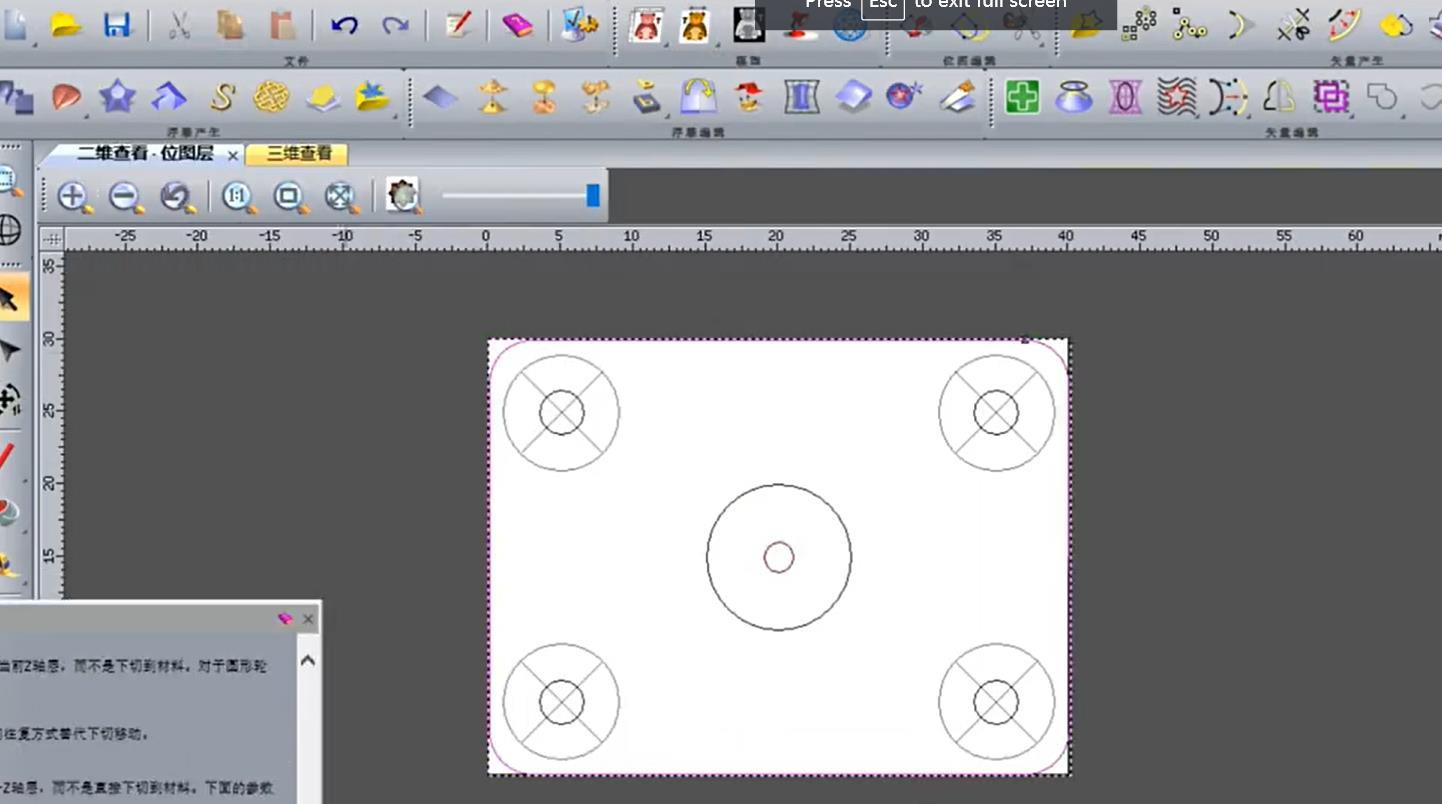
Task: Click the gold letter S relief icon
Action: click(221, 97)
